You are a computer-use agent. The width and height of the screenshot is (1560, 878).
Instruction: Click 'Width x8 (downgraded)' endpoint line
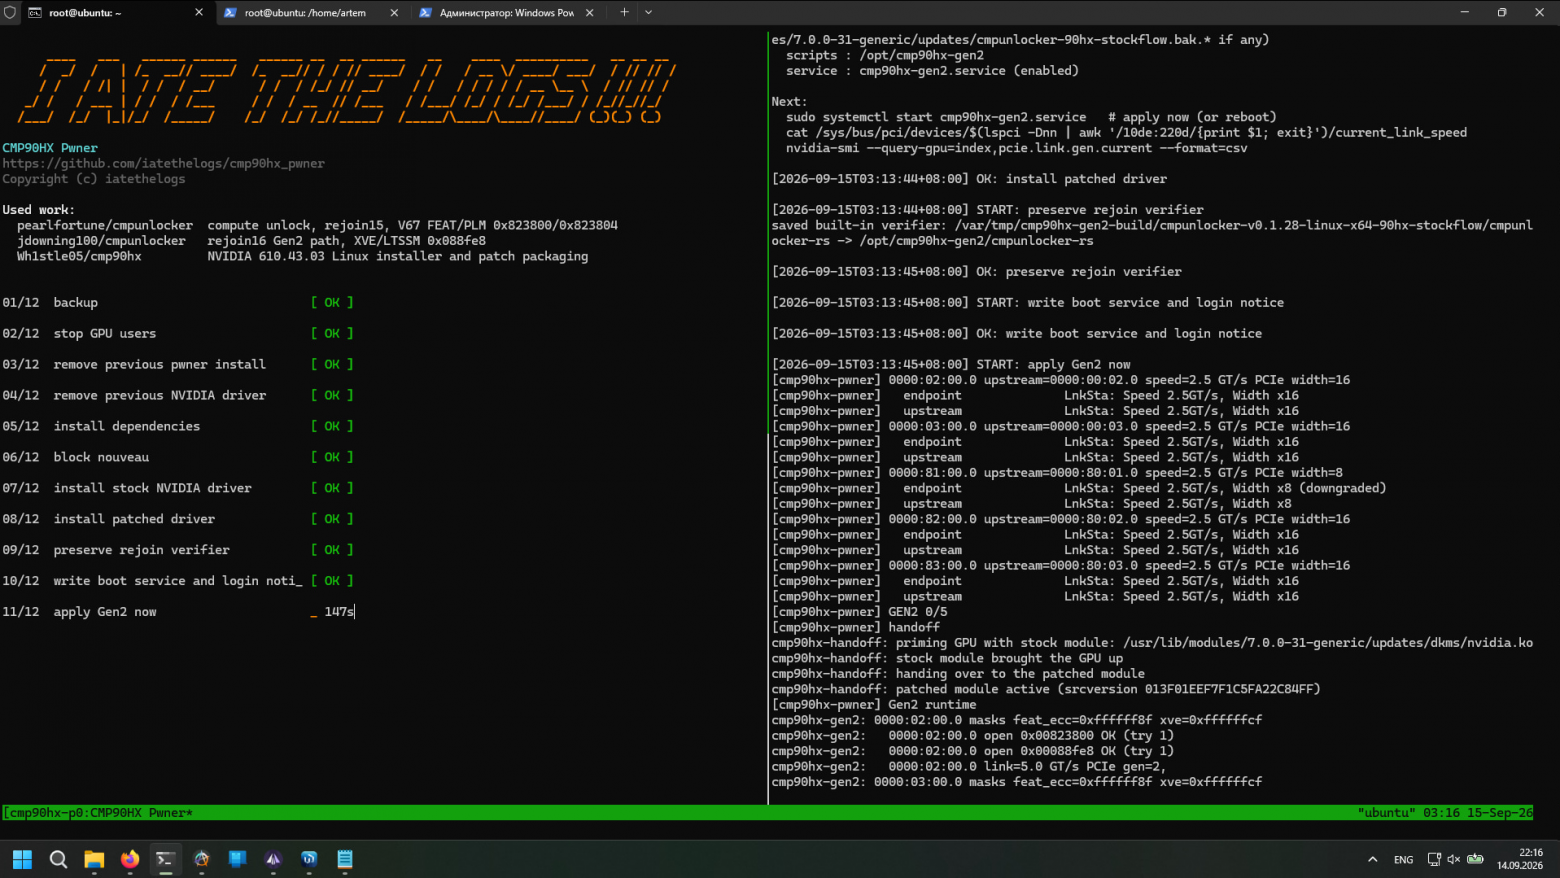(x=1079, y=489)
